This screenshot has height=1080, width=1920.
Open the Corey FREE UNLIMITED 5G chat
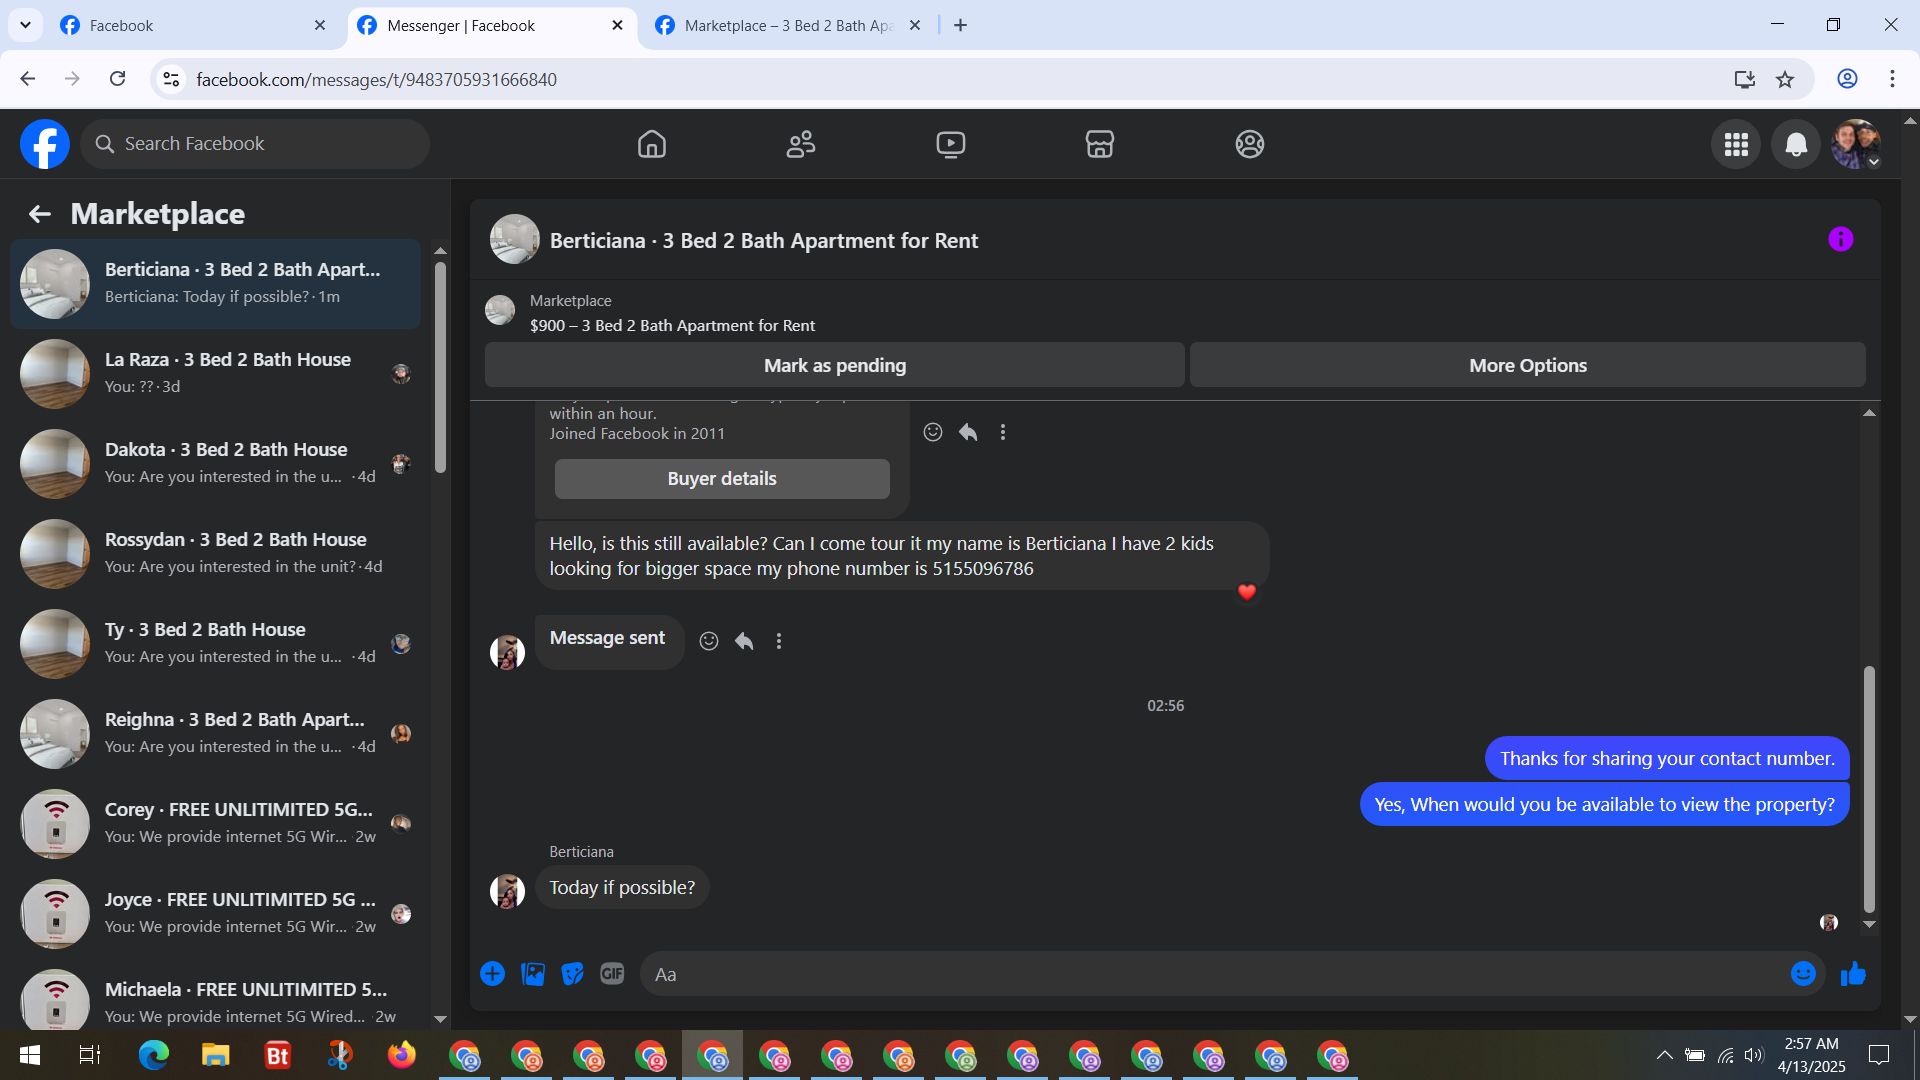click(215, 824)
